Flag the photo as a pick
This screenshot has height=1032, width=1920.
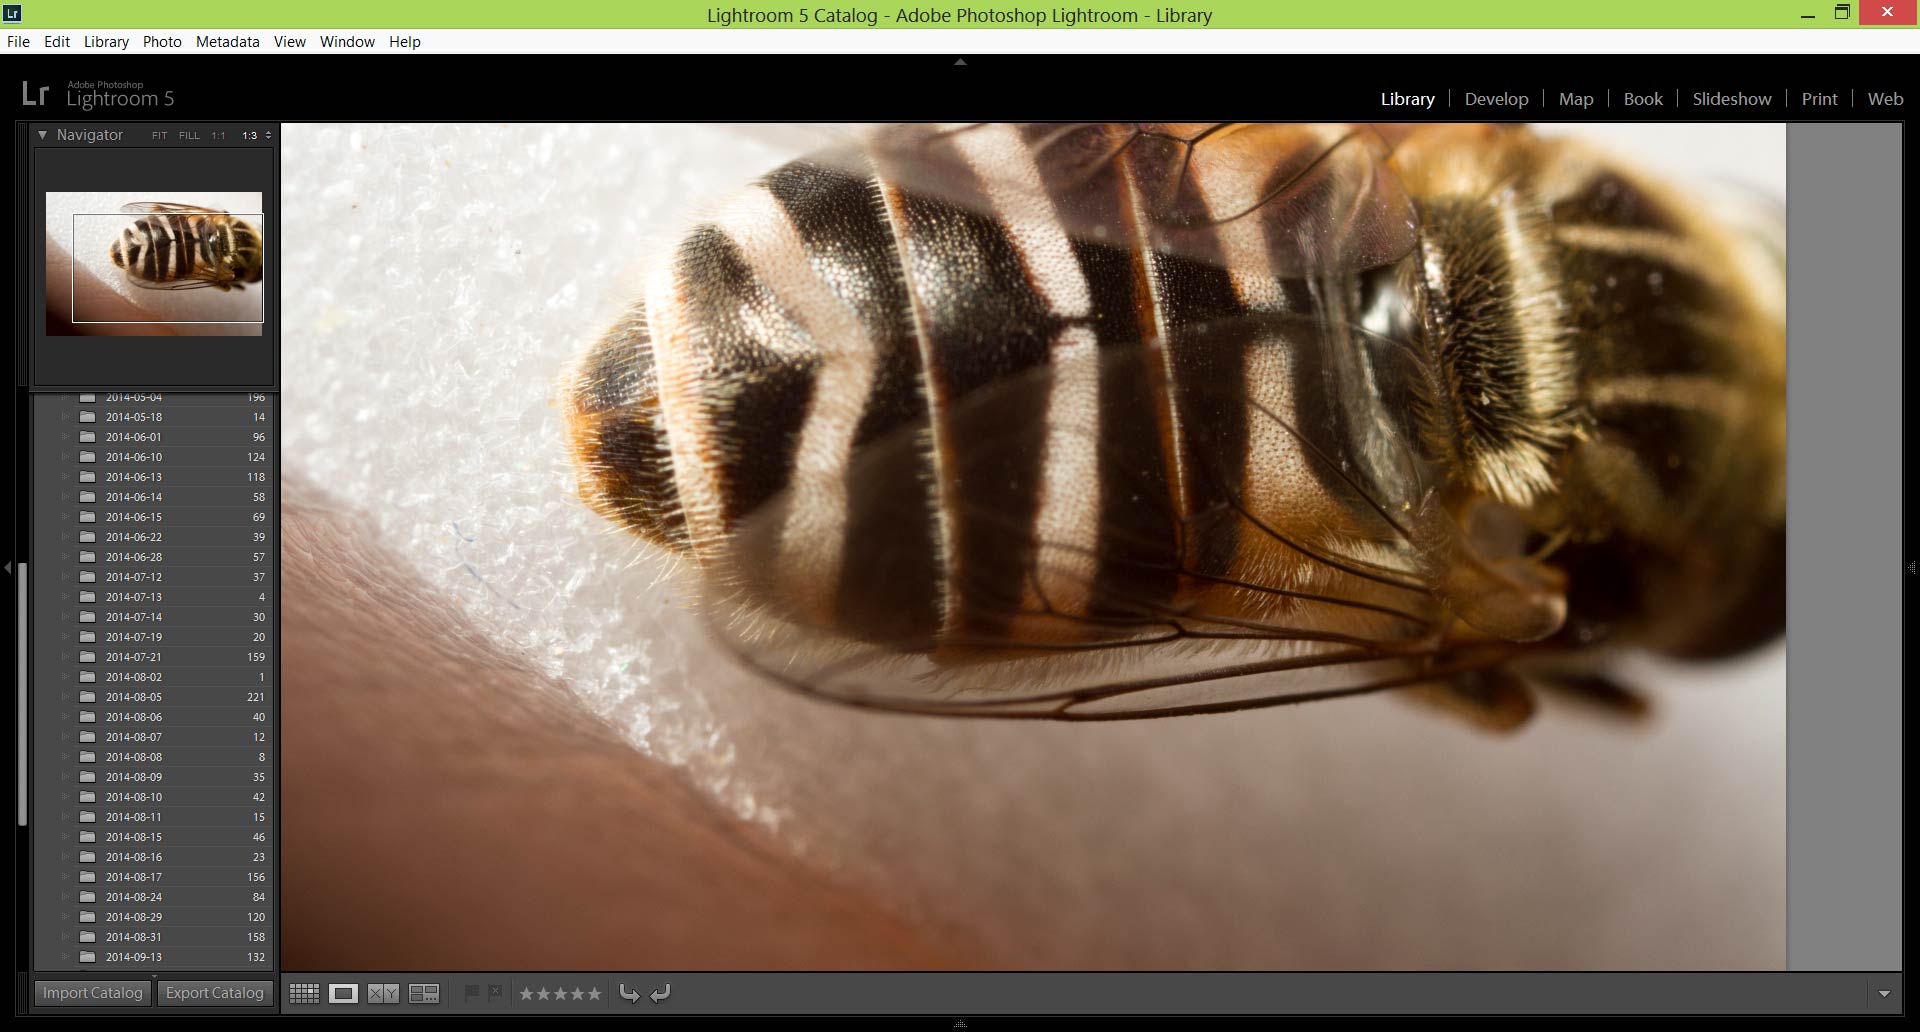point(472,992)
